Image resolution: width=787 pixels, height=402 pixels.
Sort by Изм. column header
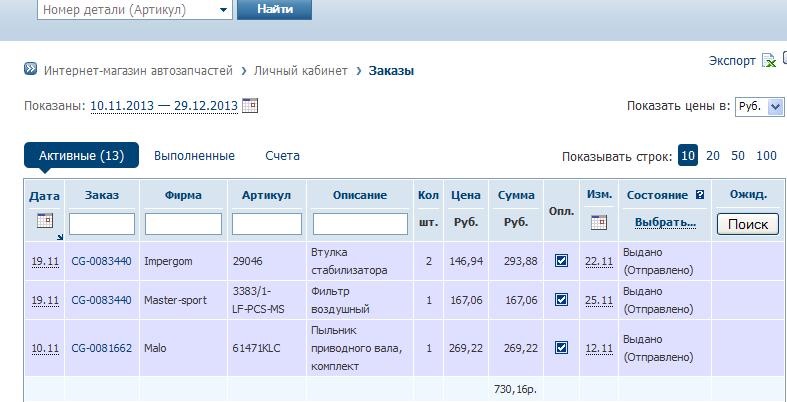pos(599,195)
